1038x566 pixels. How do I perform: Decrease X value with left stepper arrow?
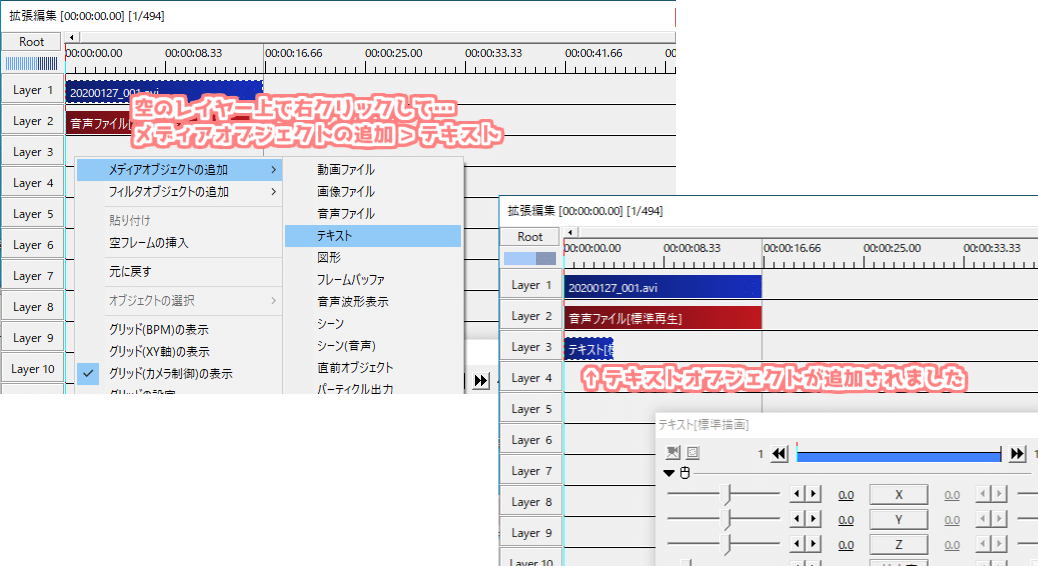click(x=797, y=494)
